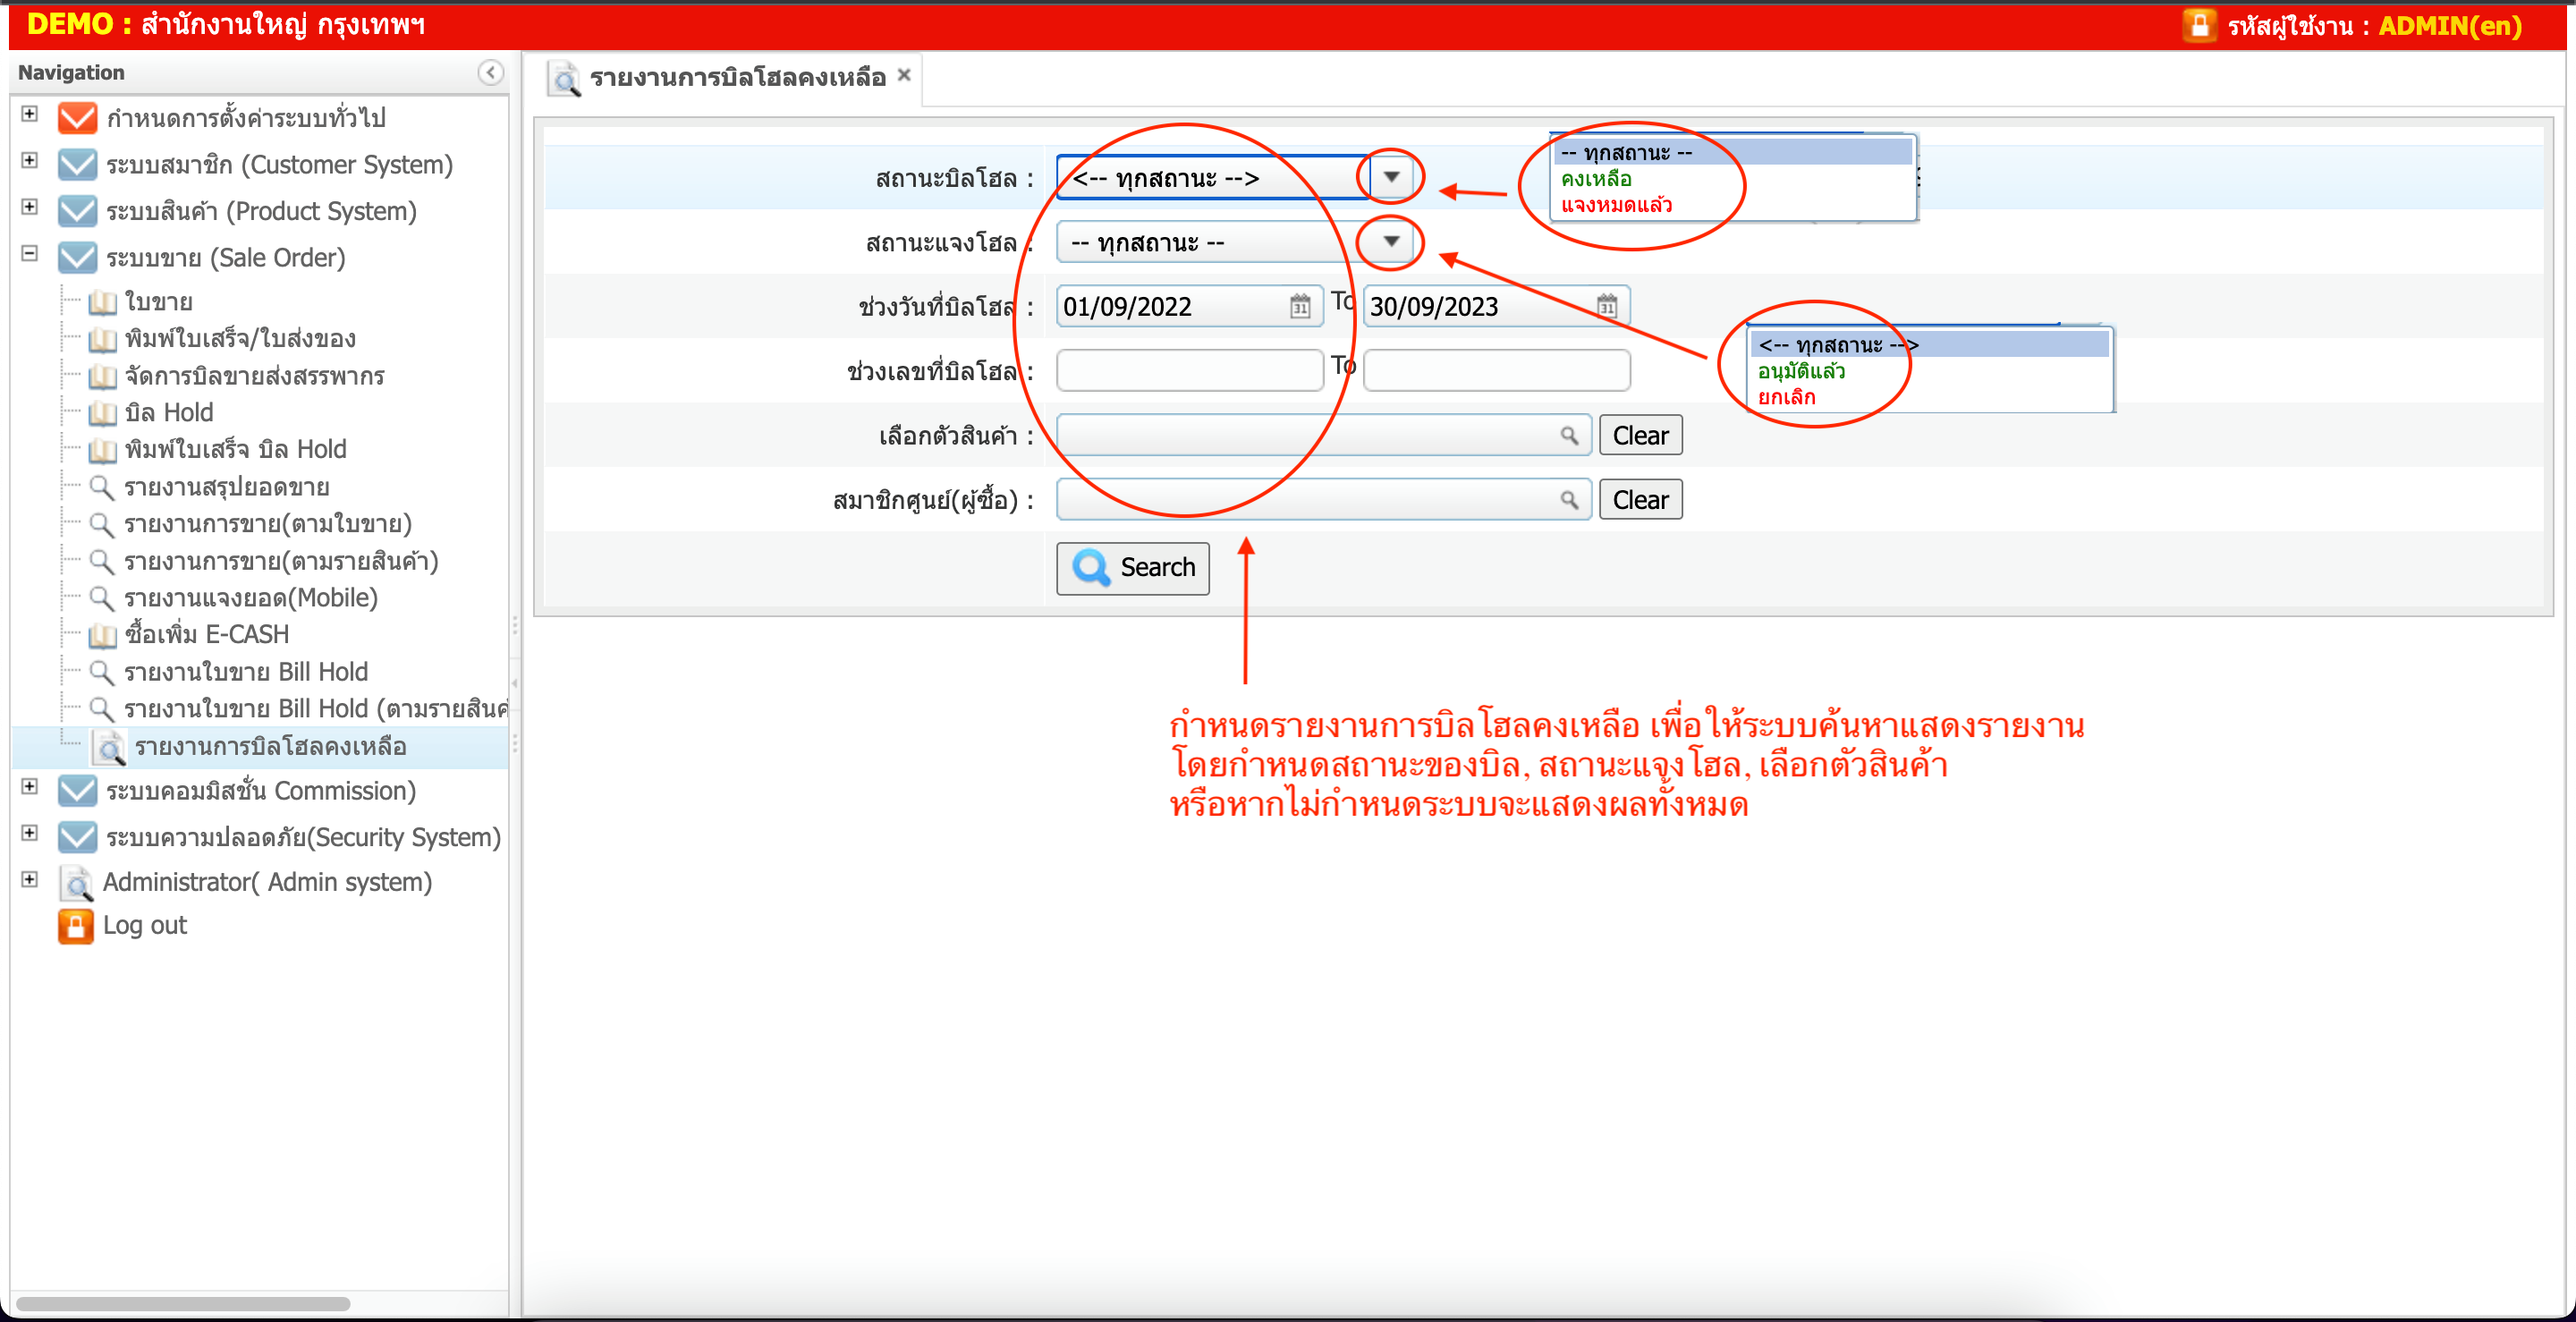
Task: Open the end date calendar picker icon
Action: [x=1606, y=306]
